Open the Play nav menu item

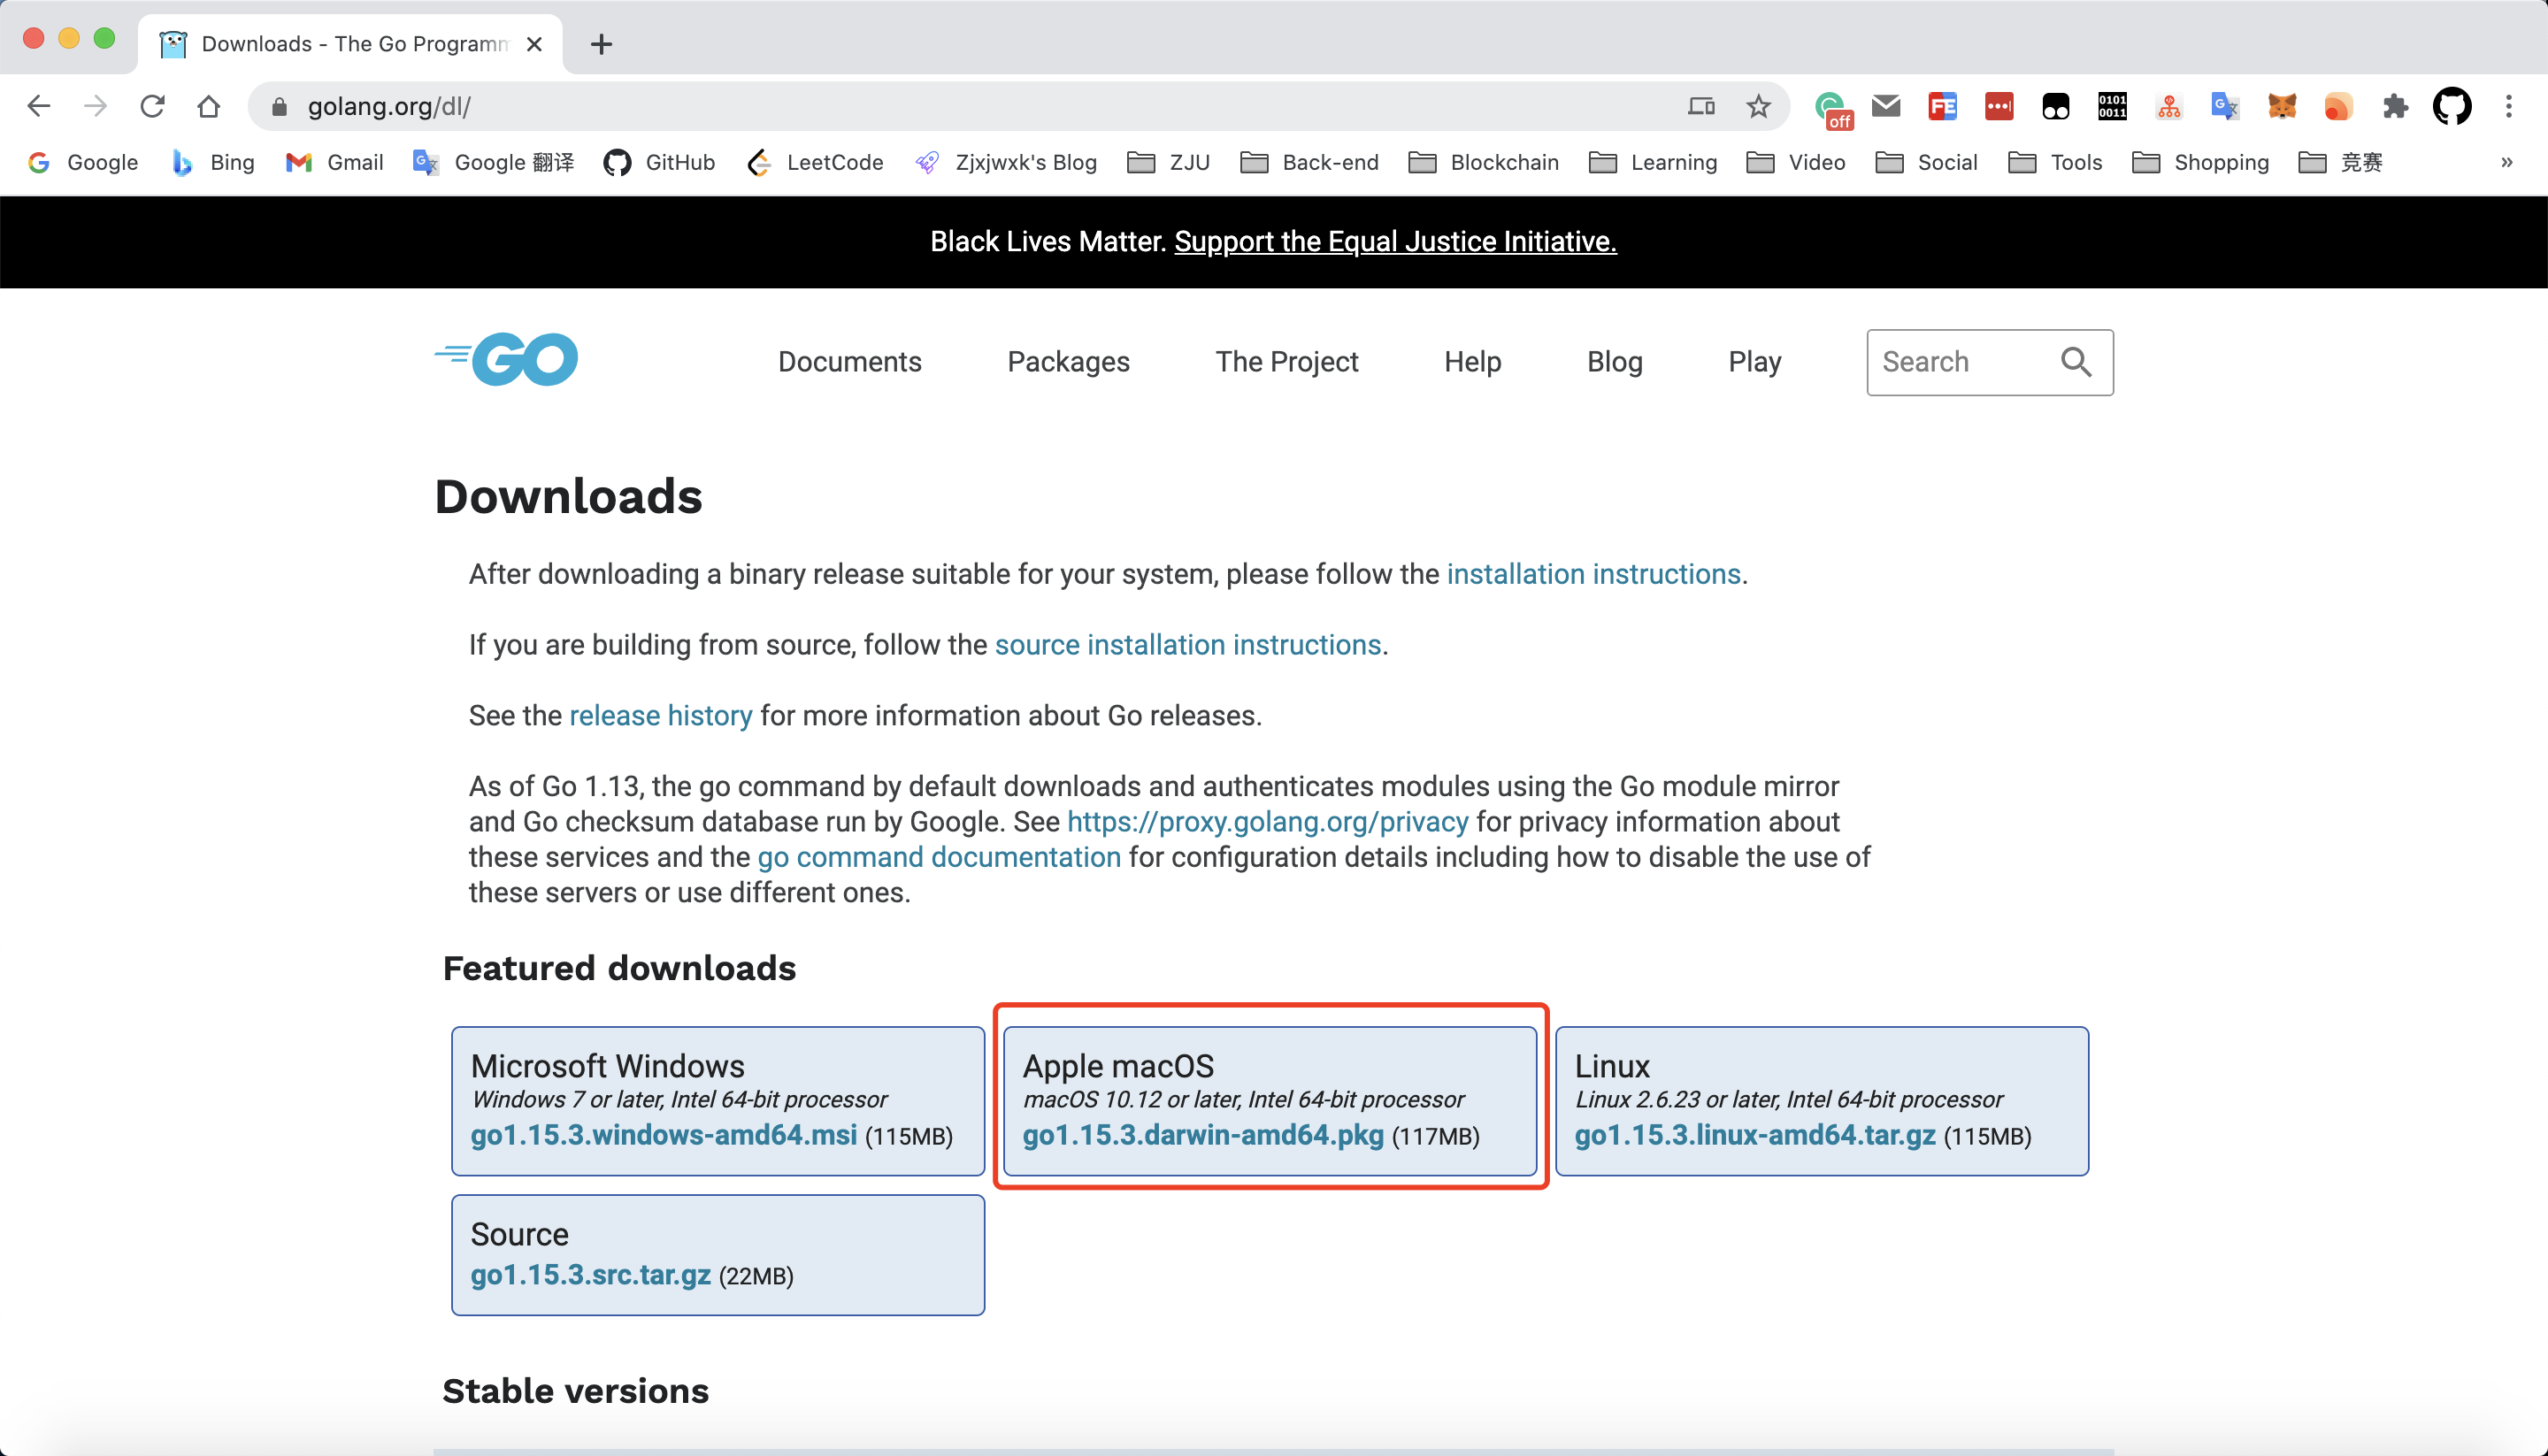click(x=1755, y=361)
